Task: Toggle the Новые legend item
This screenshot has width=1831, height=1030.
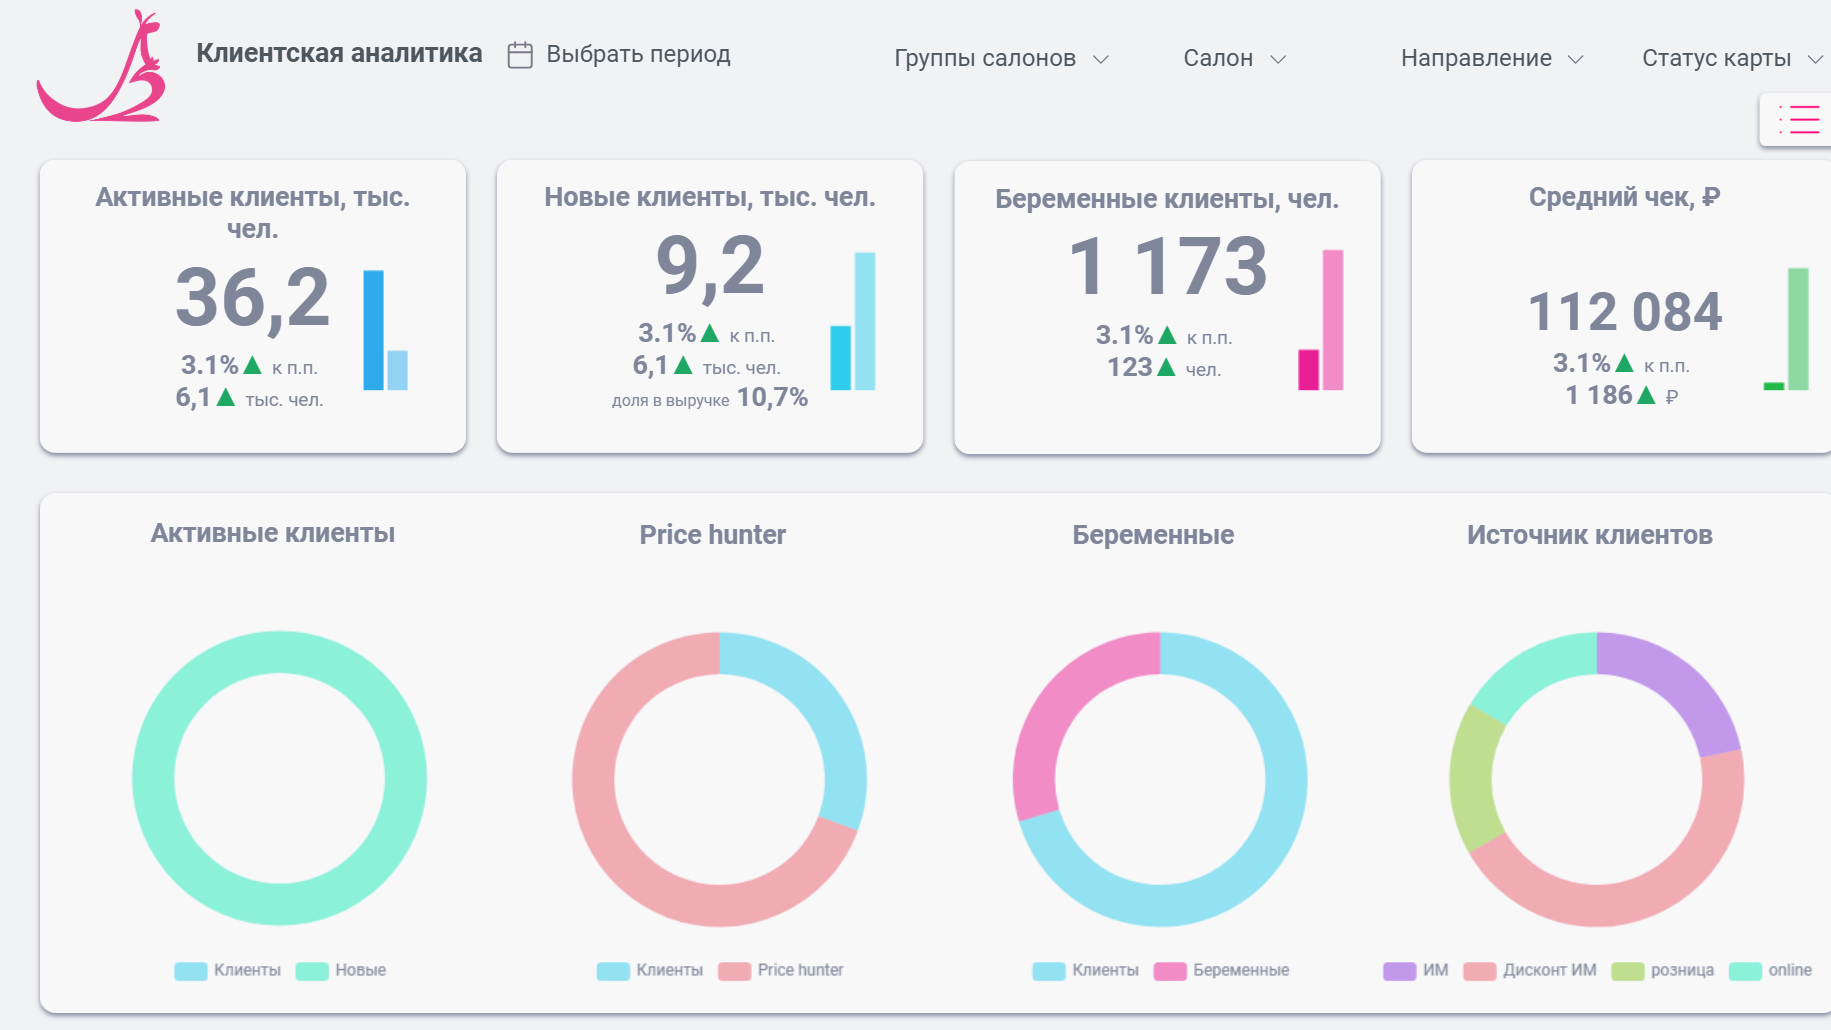Action: 341,970
